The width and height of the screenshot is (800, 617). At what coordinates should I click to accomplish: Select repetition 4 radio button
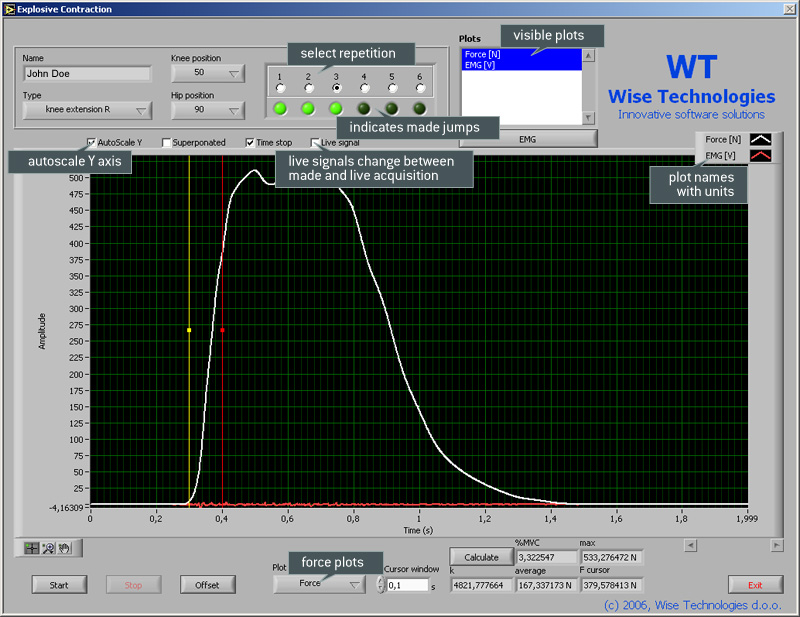click(x=364, y=88)
